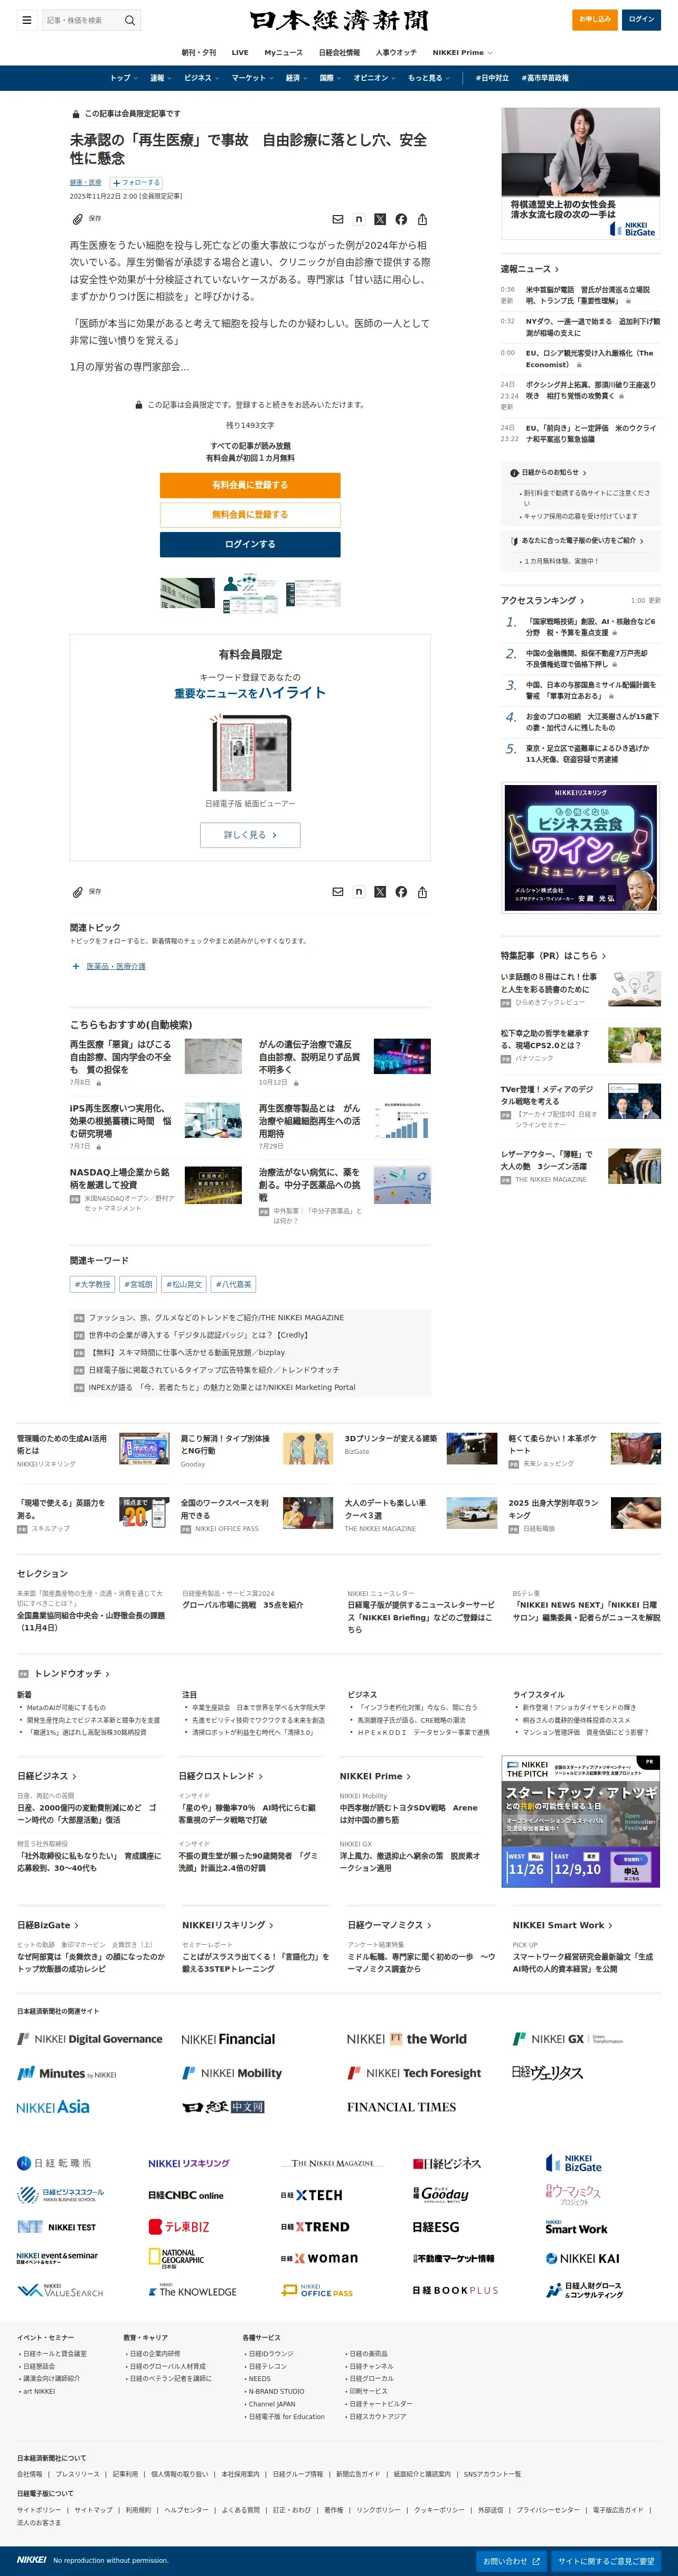
Task: Share to note using the icon under the article date
Action: tap(359, 219)
